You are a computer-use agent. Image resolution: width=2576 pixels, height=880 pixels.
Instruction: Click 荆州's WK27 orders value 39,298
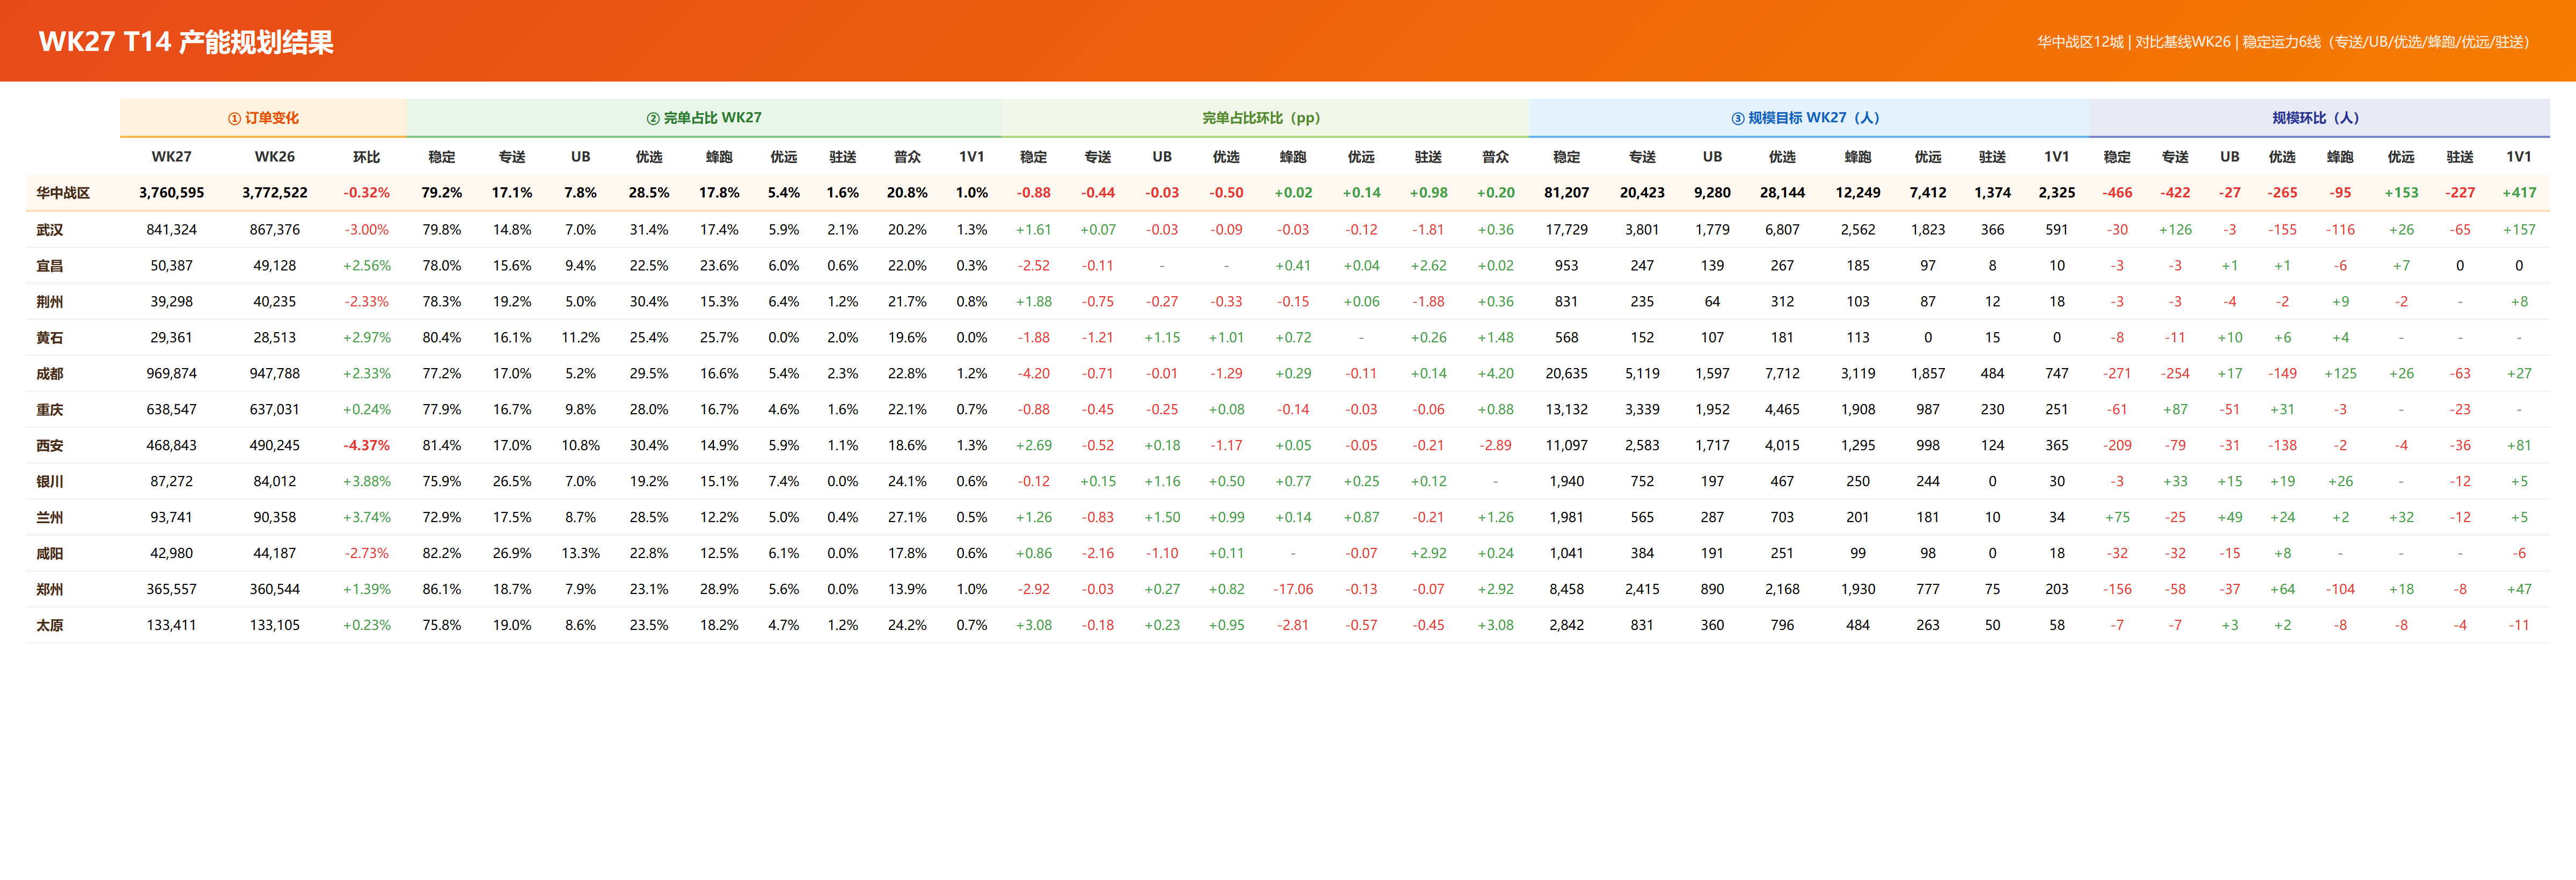[172, 302]
